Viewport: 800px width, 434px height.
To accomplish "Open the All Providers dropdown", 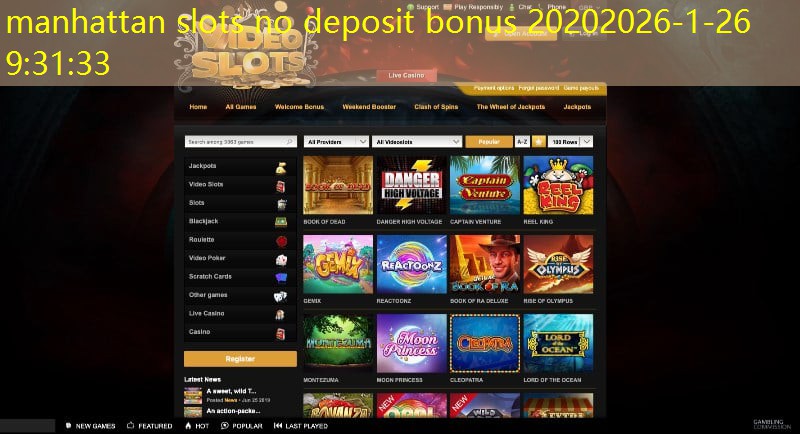I will pyautogui.click(x=336, y=142).
